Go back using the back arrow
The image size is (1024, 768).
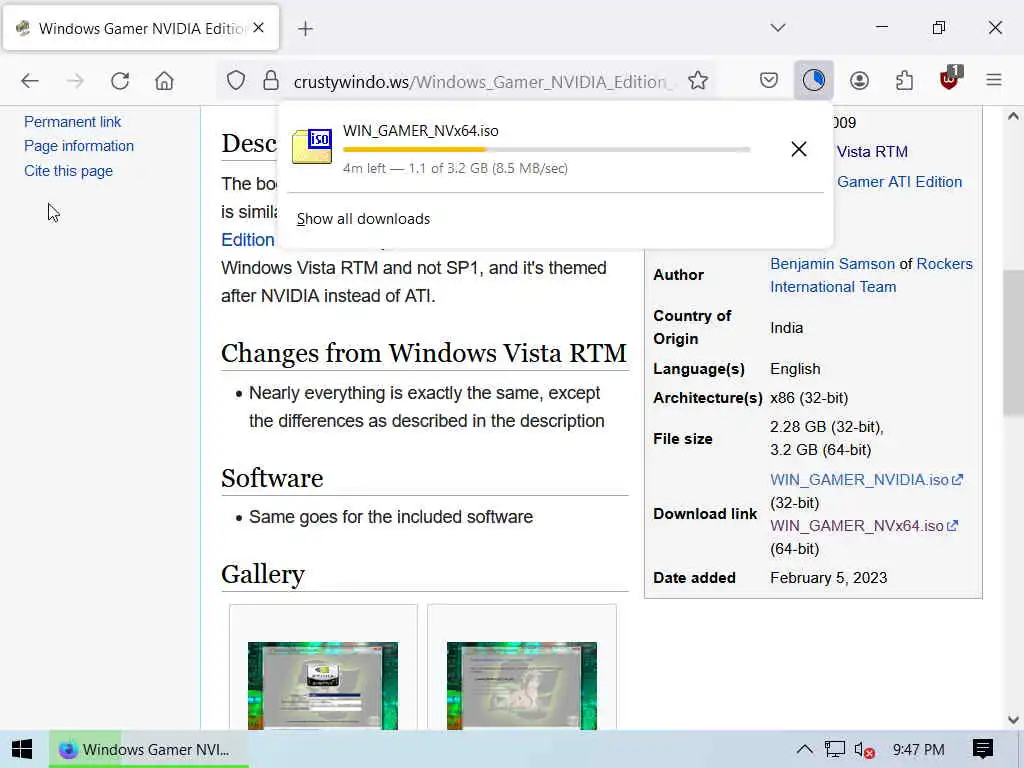[30, 81]
